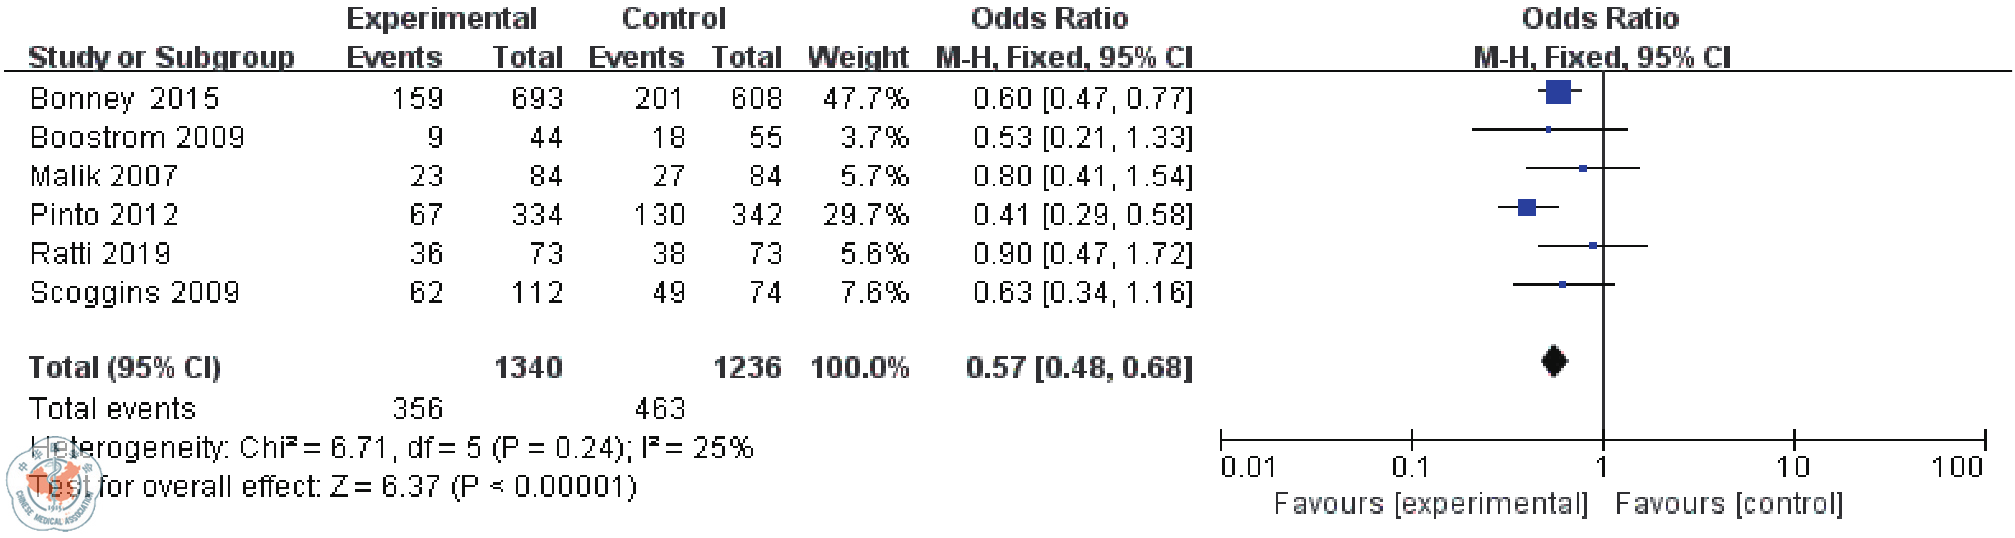This screenshot has width=2015, height=538.
Task: Click the Malik 2007 plot point marker
Action: (x=1583, y=168)
